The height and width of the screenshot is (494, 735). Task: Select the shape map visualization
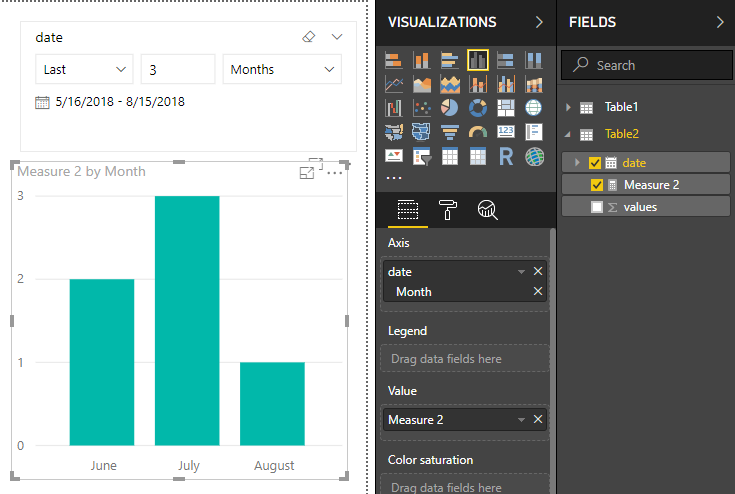[421, 132]
